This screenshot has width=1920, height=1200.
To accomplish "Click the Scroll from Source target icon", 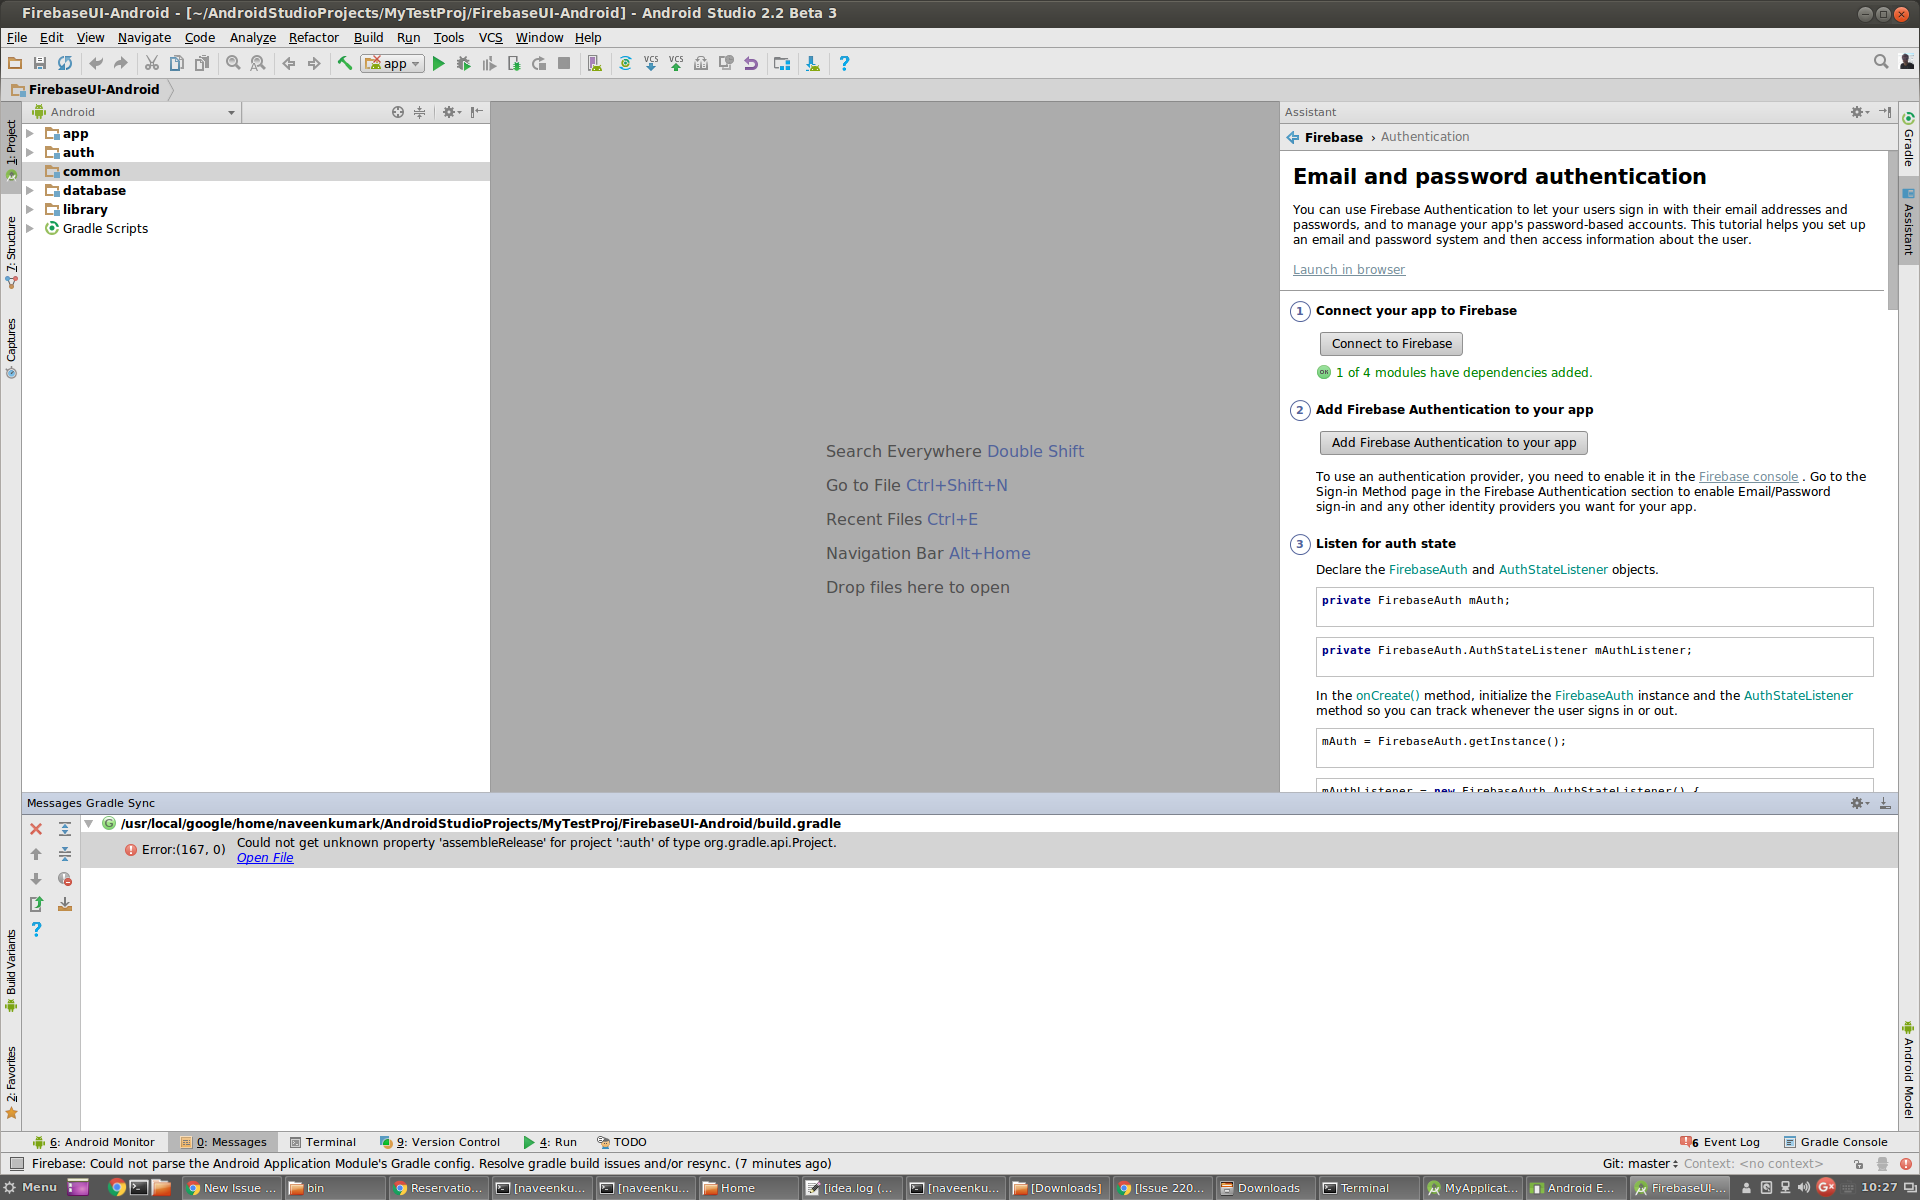I will (x=398, y=112).
